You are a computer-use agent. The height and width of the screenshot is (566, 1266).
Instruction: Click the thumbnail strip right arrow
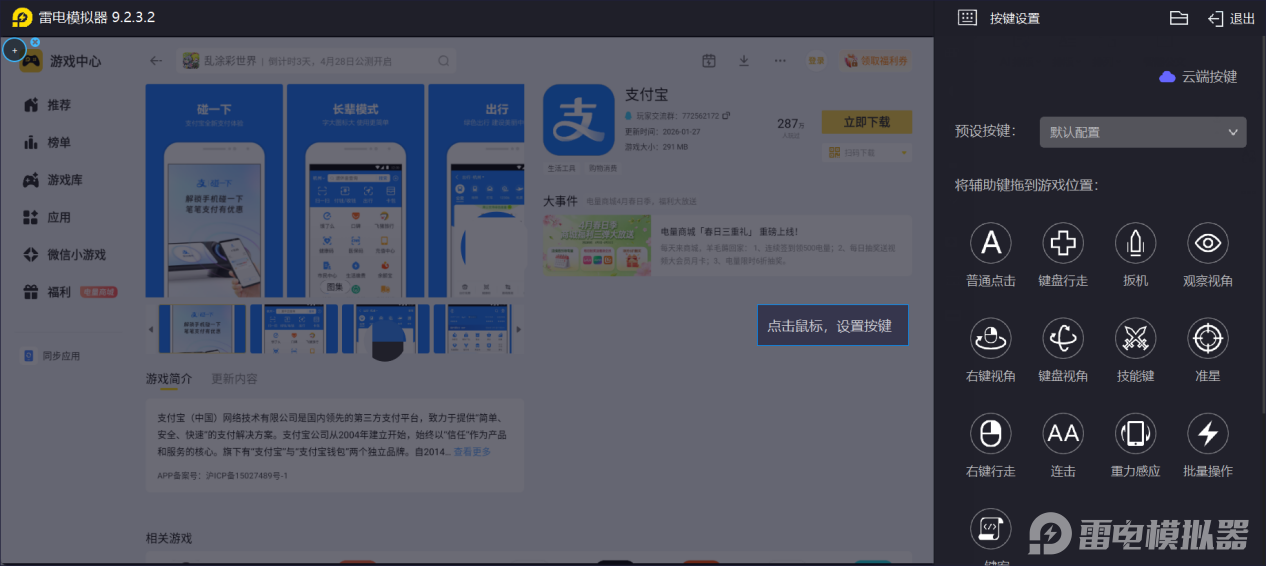[518, 329]
